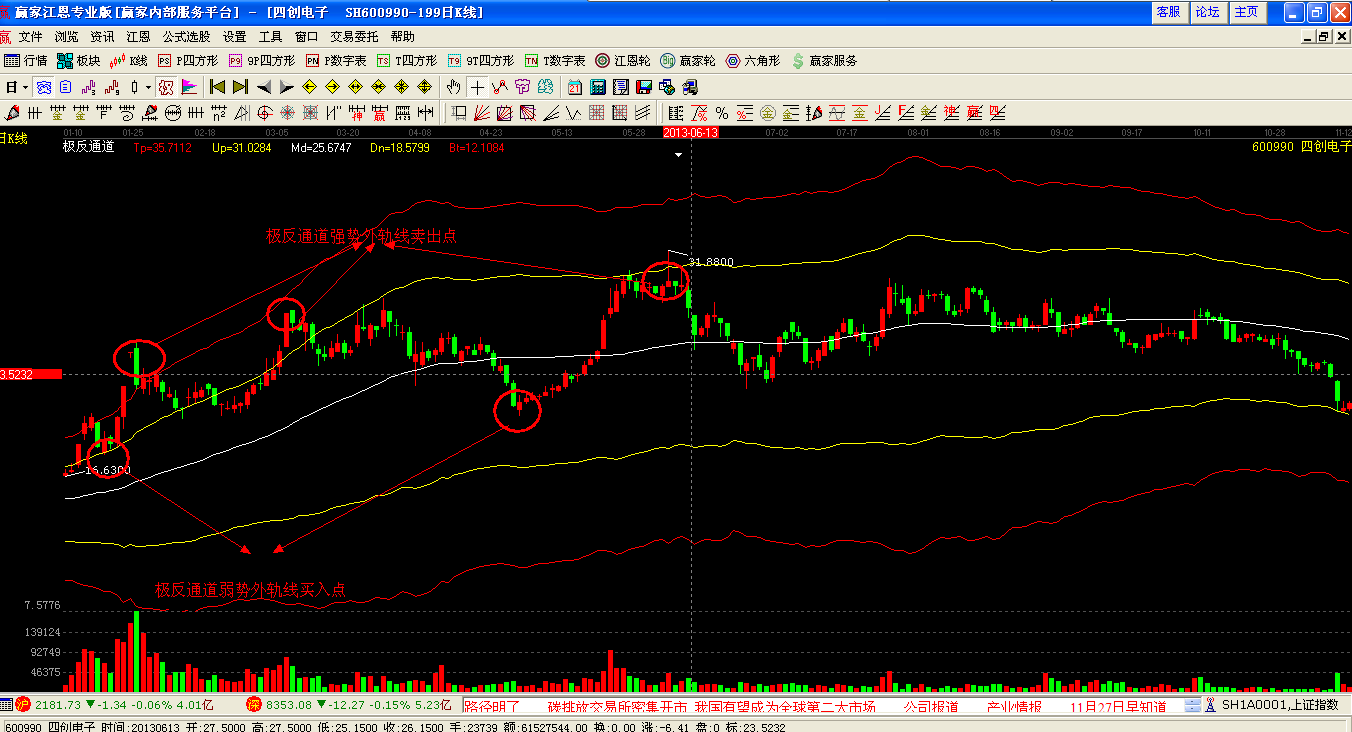Open the 交易委托 trade order menu
The width and height of the screenshot is (1352, 732).
pyautogui.click(x=355, y=36)
